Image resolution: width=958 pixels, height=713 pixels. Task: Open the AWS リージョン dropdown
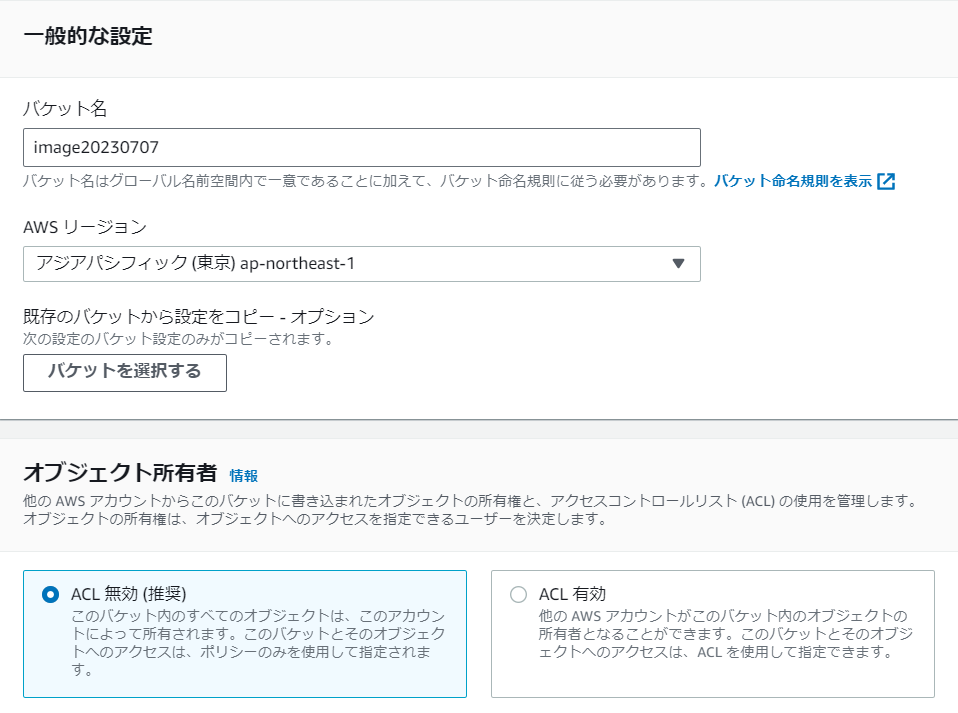[362, 264]
